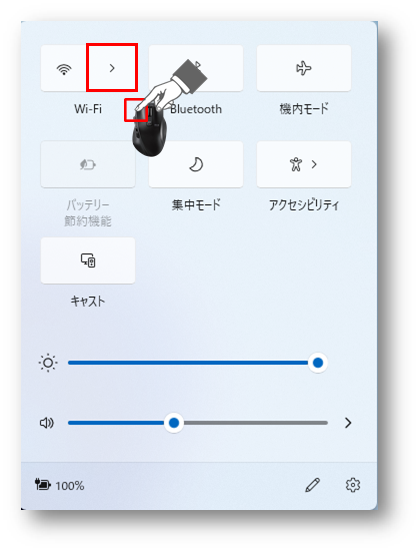The image size is (420, 552).
Task: Open accessibility options with the person icon
Action: 296,164
